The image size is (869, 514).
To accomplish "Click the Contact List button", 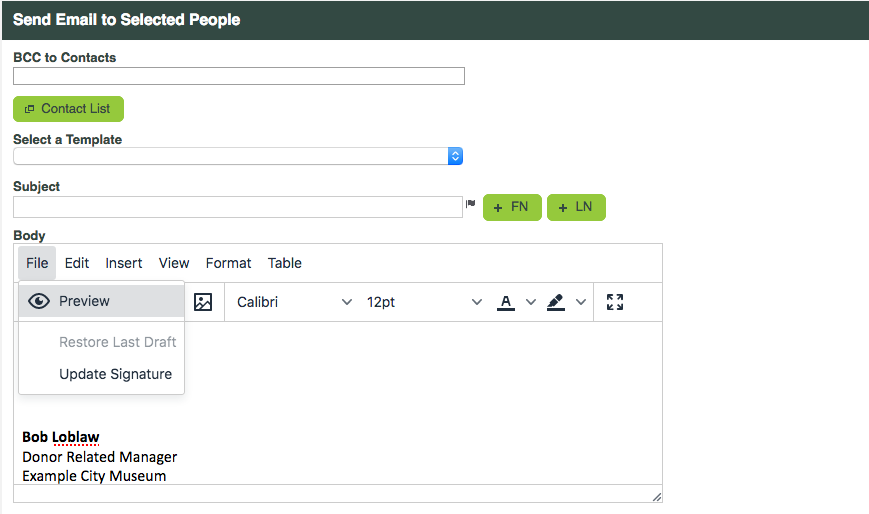I will click(68, 109).
